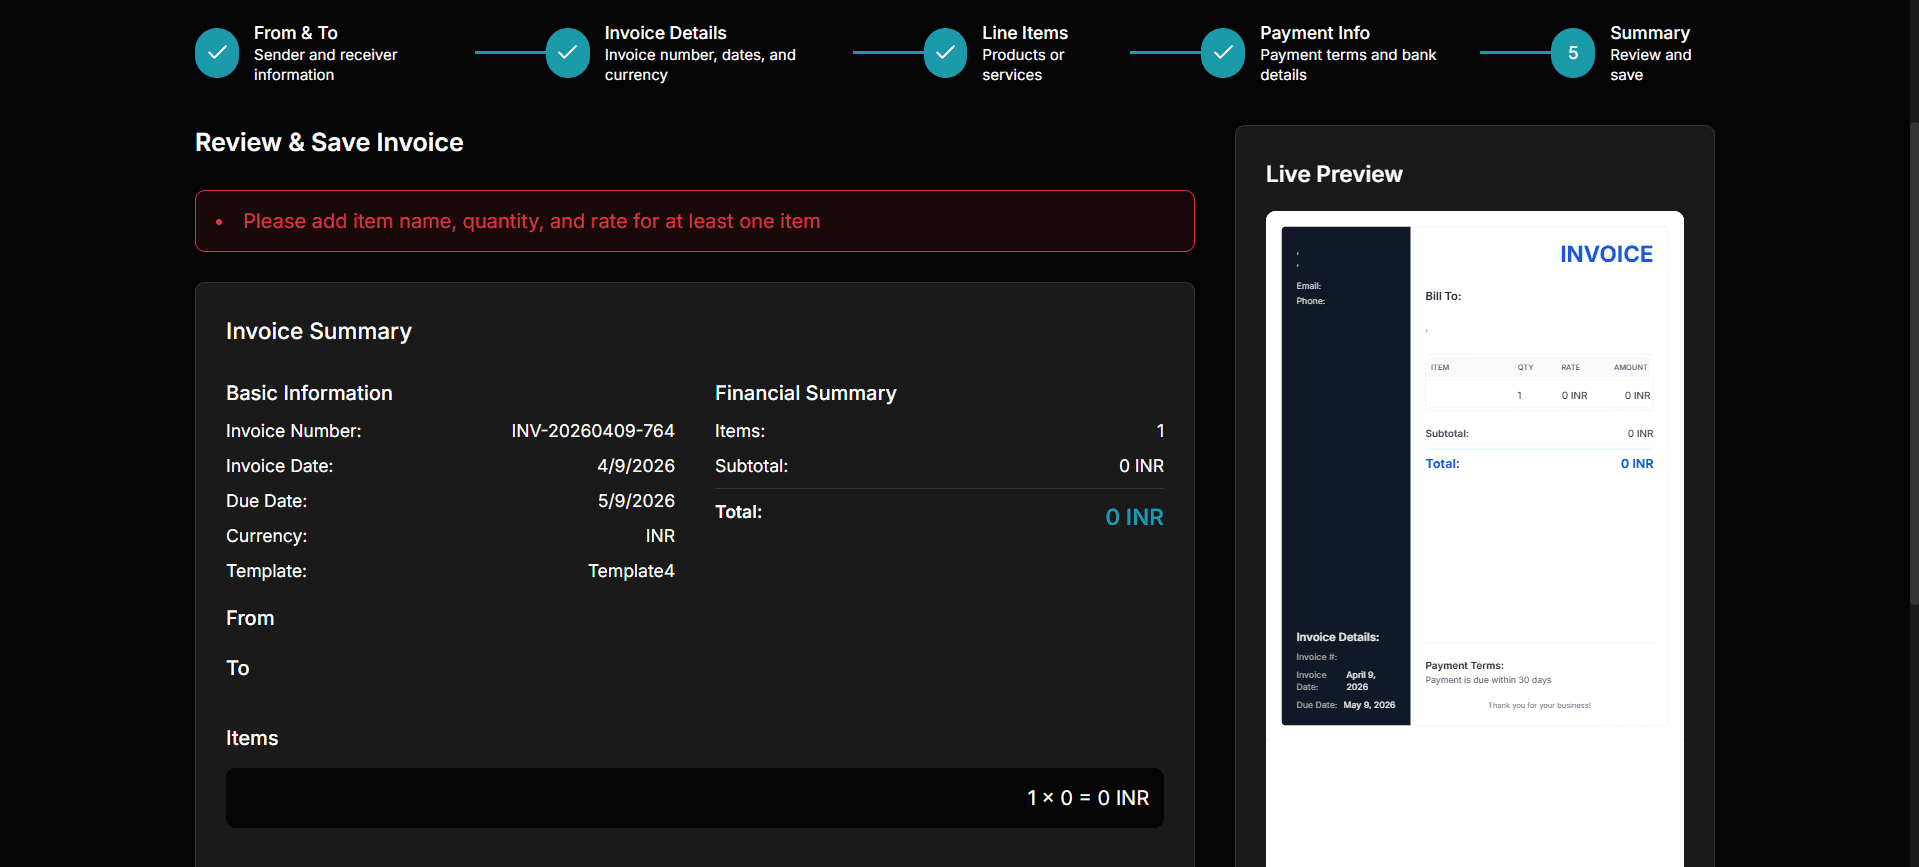Click the Summary step title
The height and width of the screenshot is (867, 1919).
coord(1649,33)
